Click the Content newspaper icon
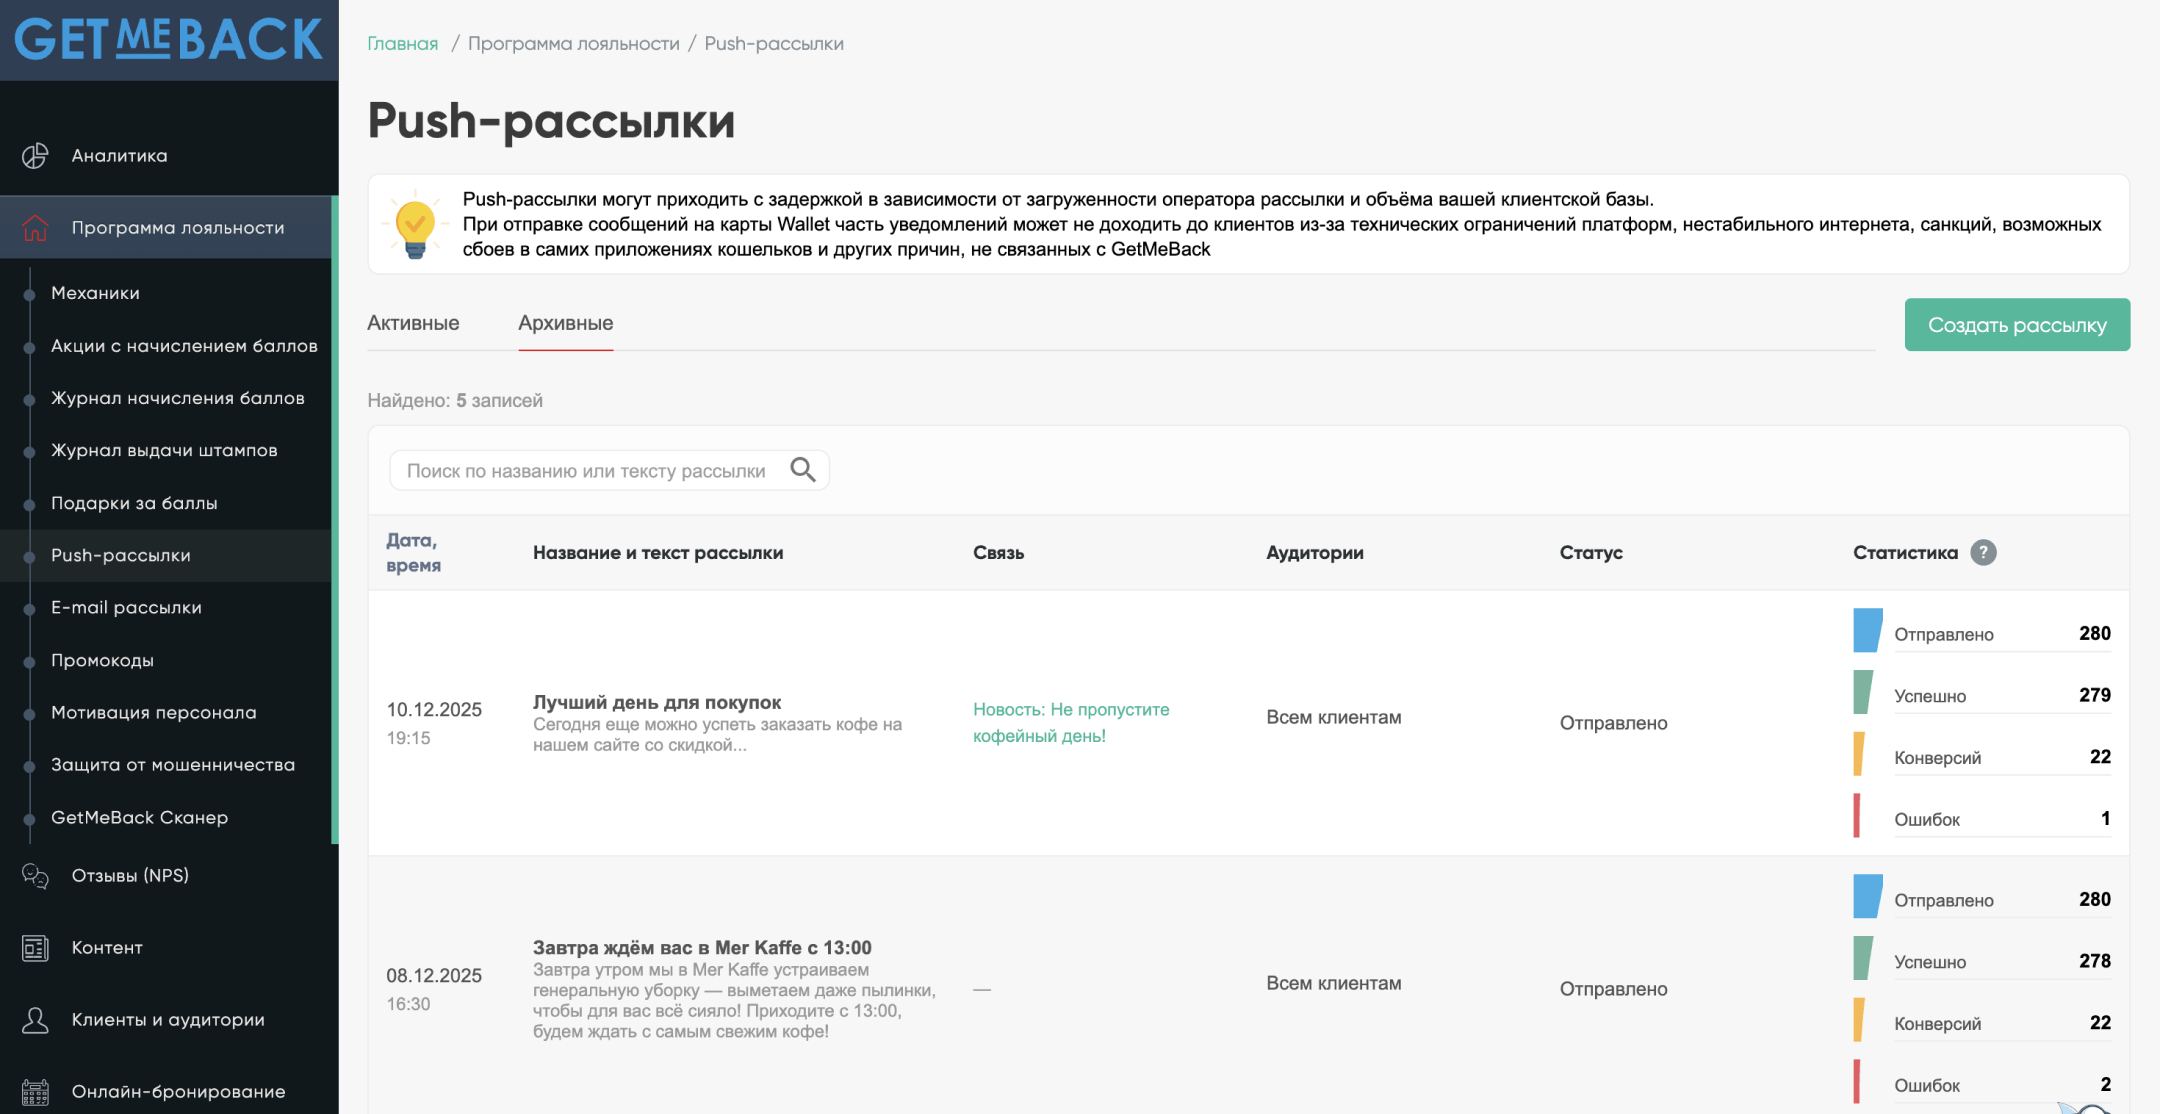 (35, 948)
